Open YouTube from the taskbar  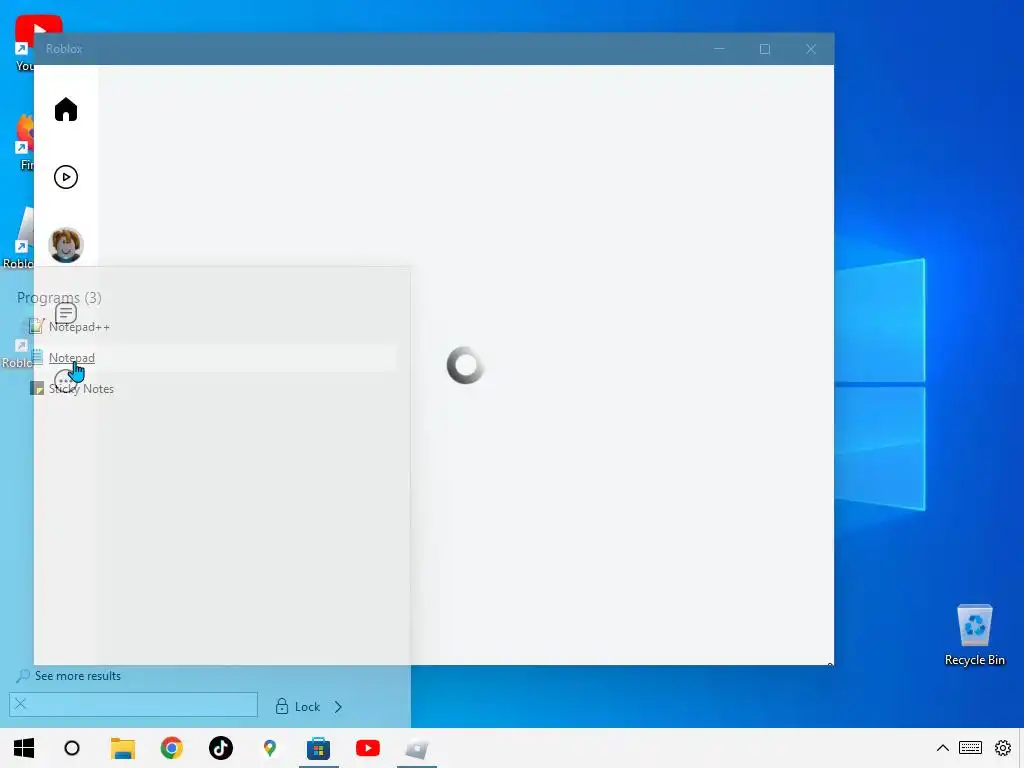[368, 748]
